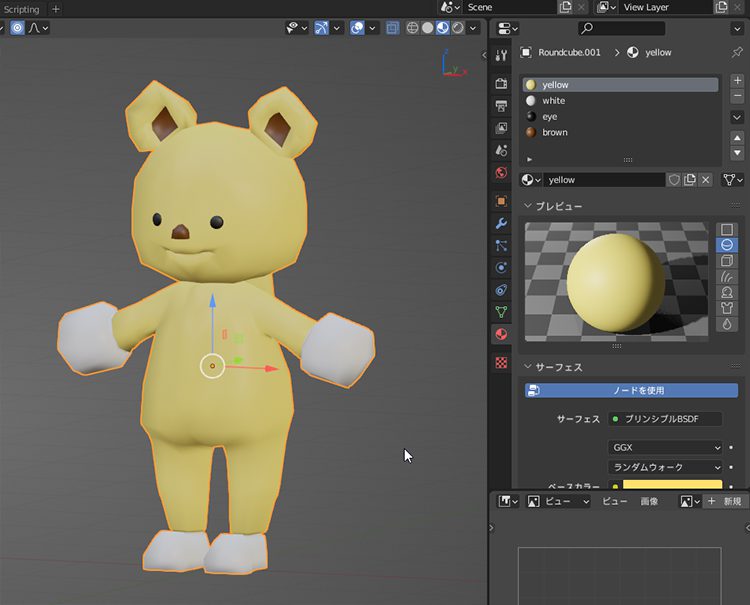Open the GGX distribution dropdown
The image size is (750, 605).
click(664, 447)
